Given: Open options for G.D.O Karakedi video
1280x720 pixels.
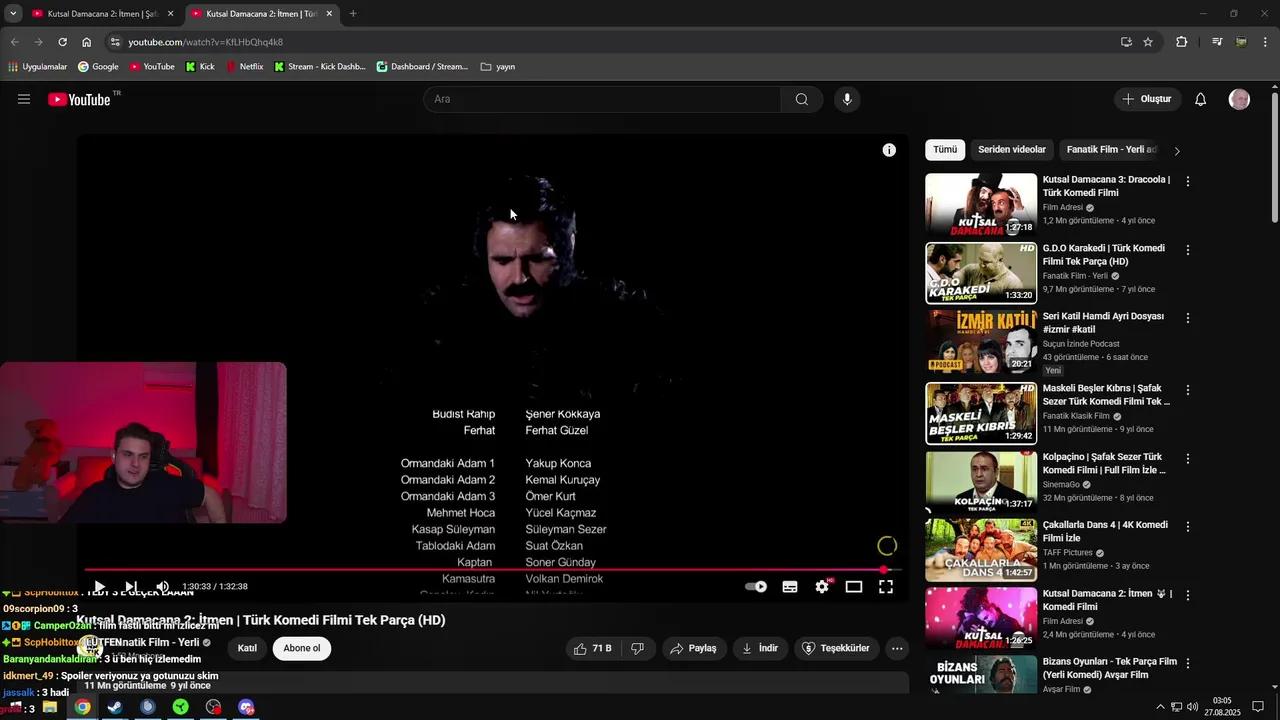Looking at the screenshot, I should tap(1188, 250).
